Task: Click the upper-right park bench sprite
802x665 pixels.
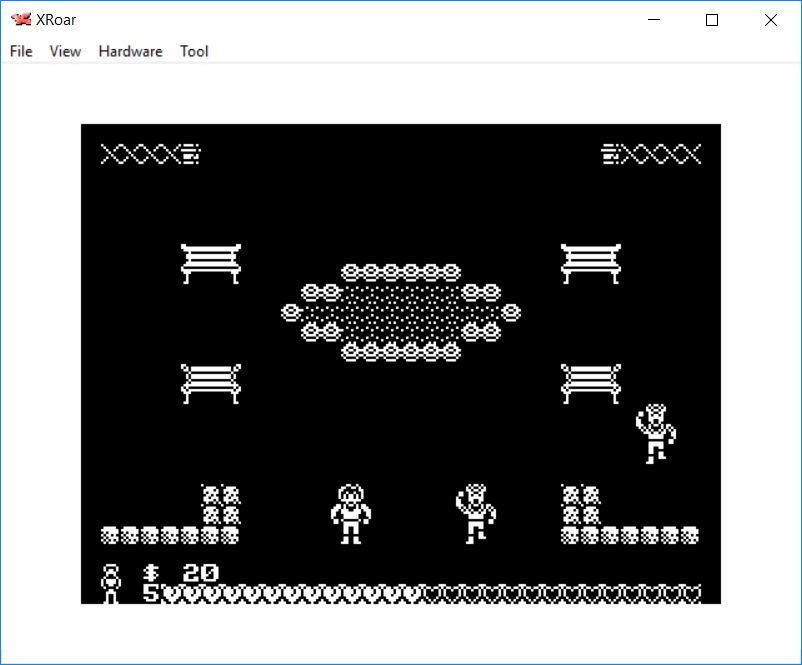Action: [x=591, y=263]
